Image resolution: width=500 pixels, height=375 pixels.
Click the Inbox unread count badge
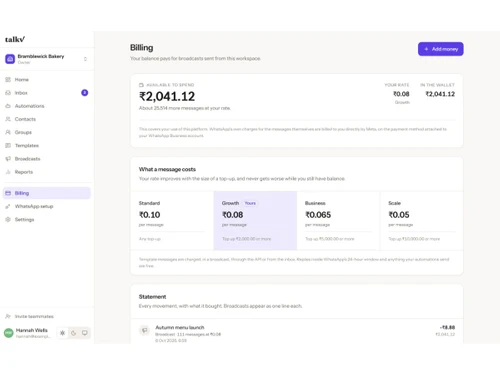point(85,93)
